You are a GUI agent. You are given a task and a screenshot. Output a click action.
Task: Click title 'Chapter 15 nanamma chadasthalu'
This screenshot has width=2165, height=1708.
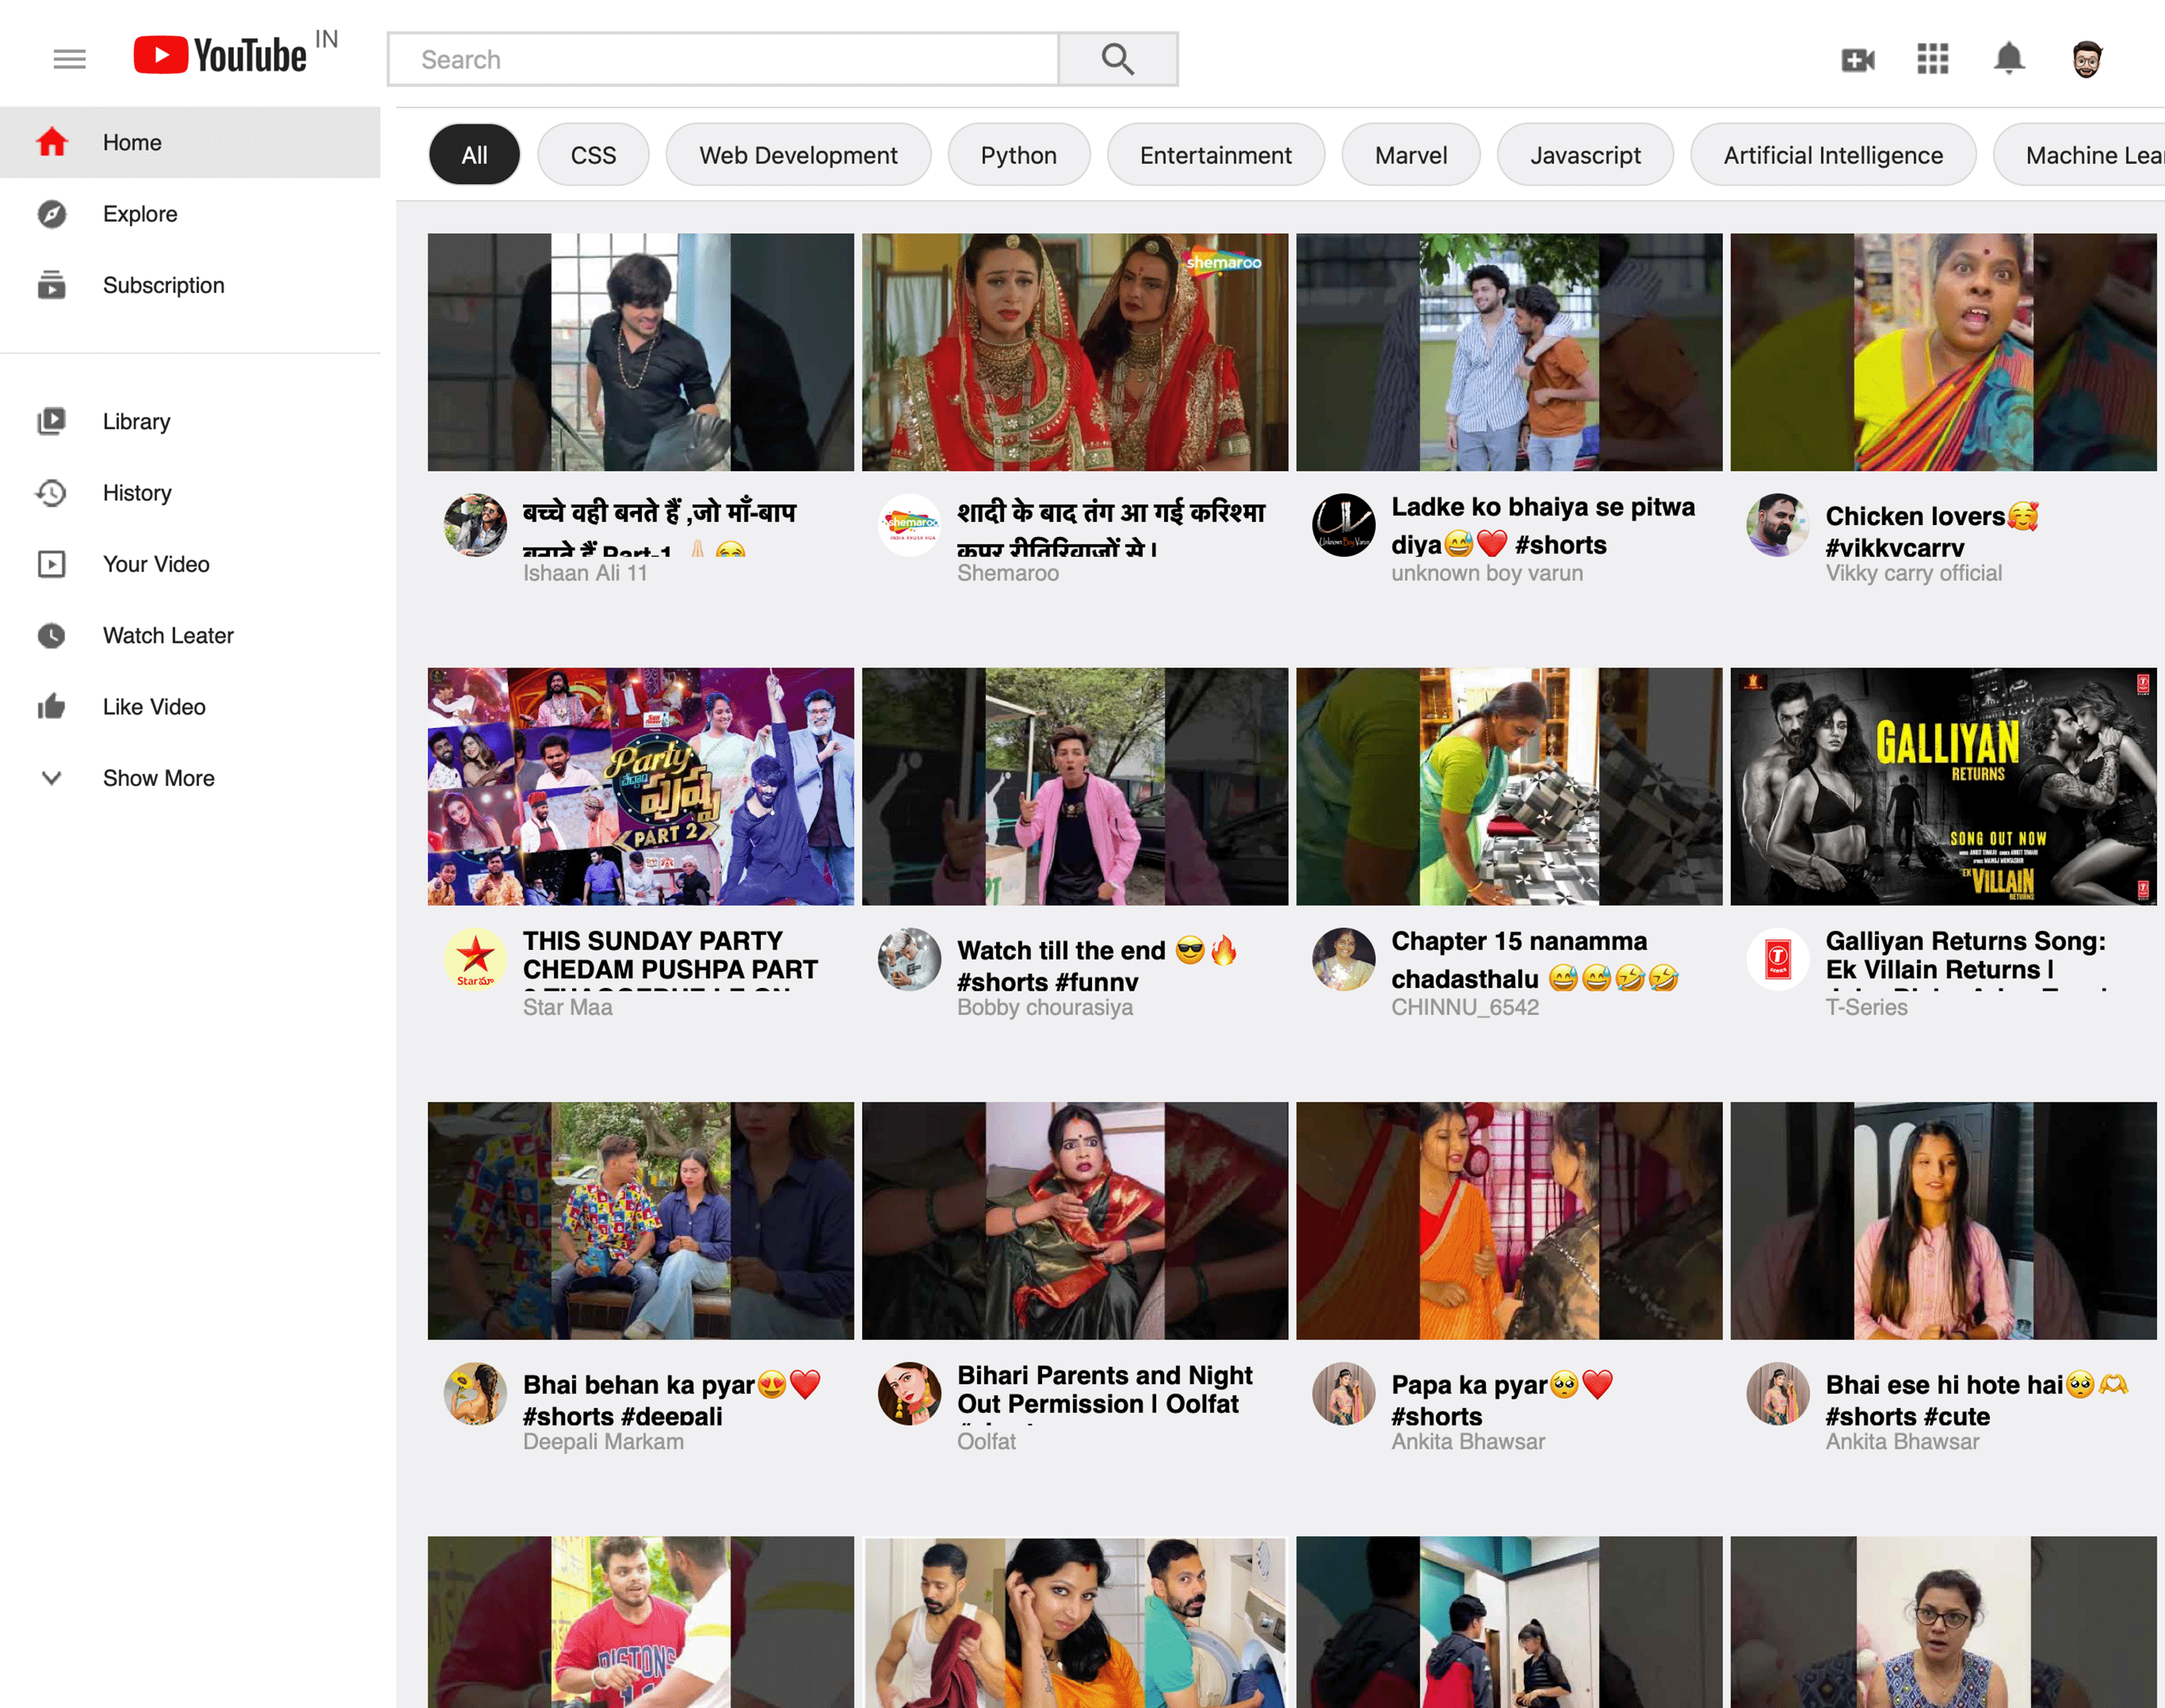[x=1535, y=960]
